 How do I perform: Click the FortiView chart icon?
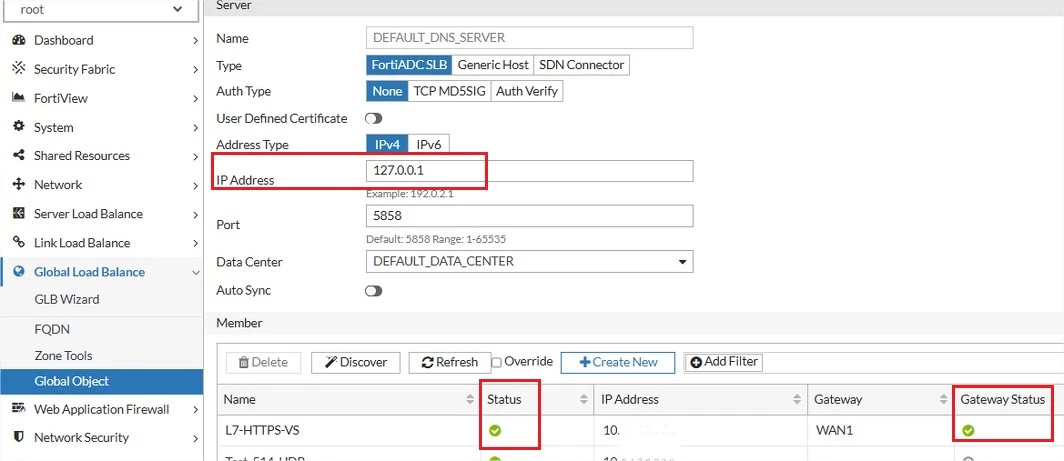point(19,98)
